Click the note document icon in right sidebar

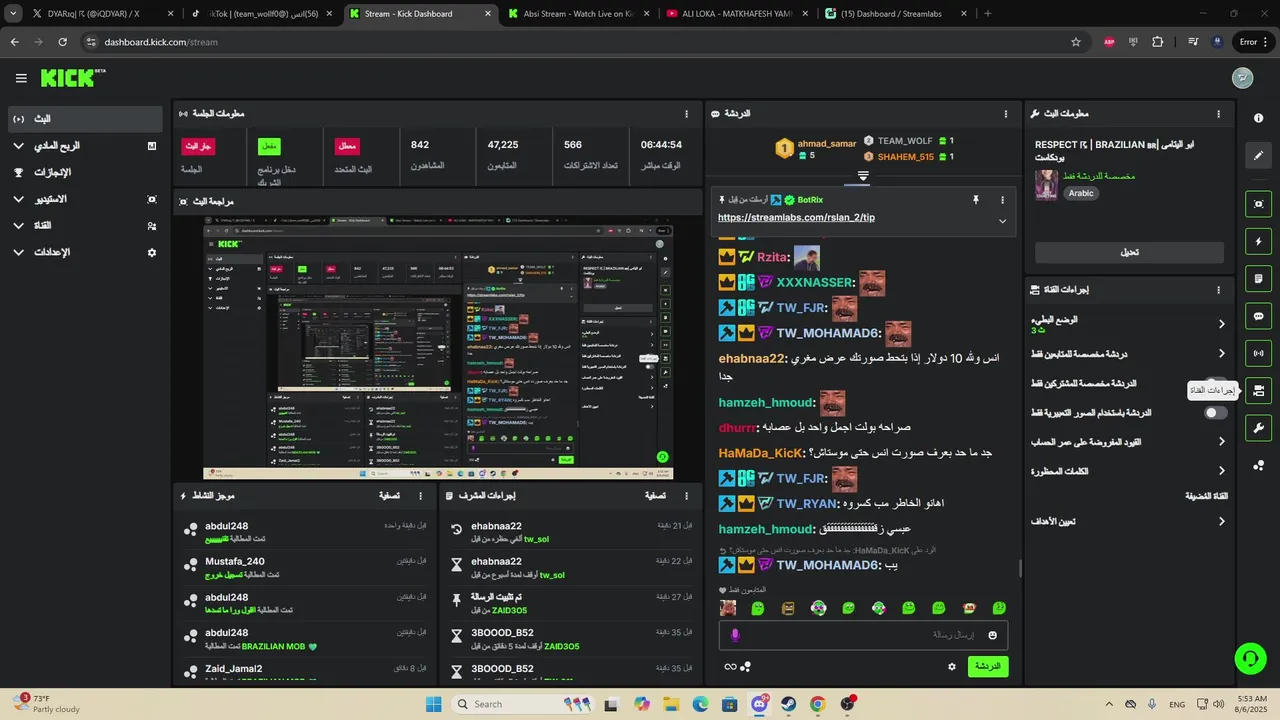[x=1258, y=279]
